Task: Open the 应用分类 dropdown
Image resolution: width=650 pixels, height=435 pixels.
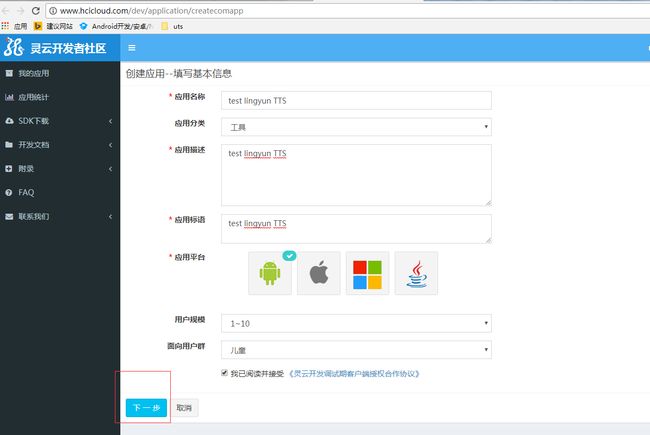Action: click(357, 127)
